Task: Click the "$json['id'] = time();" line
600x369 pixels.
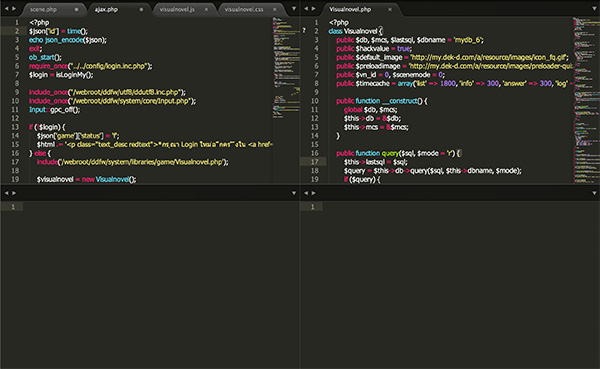Action: pyautogui.click(x=59, y=31)
